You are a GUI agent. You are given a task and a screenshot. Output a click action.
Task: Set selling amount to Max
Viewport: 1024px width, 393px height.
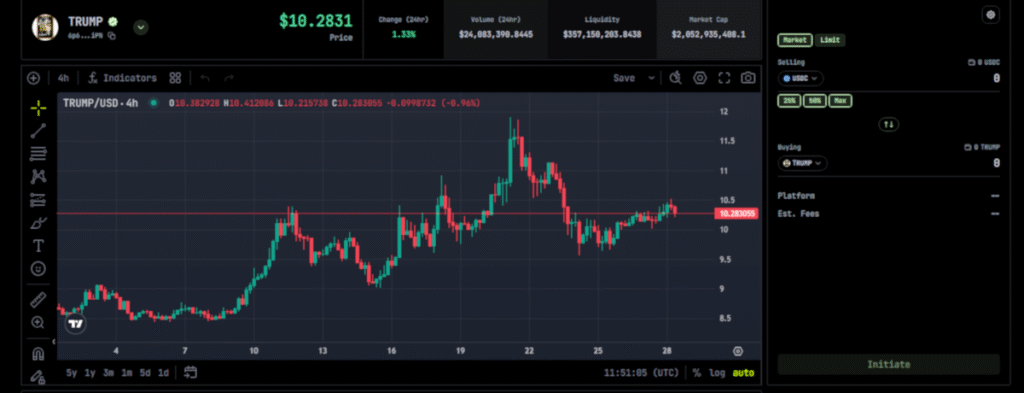tap(840, 101)
